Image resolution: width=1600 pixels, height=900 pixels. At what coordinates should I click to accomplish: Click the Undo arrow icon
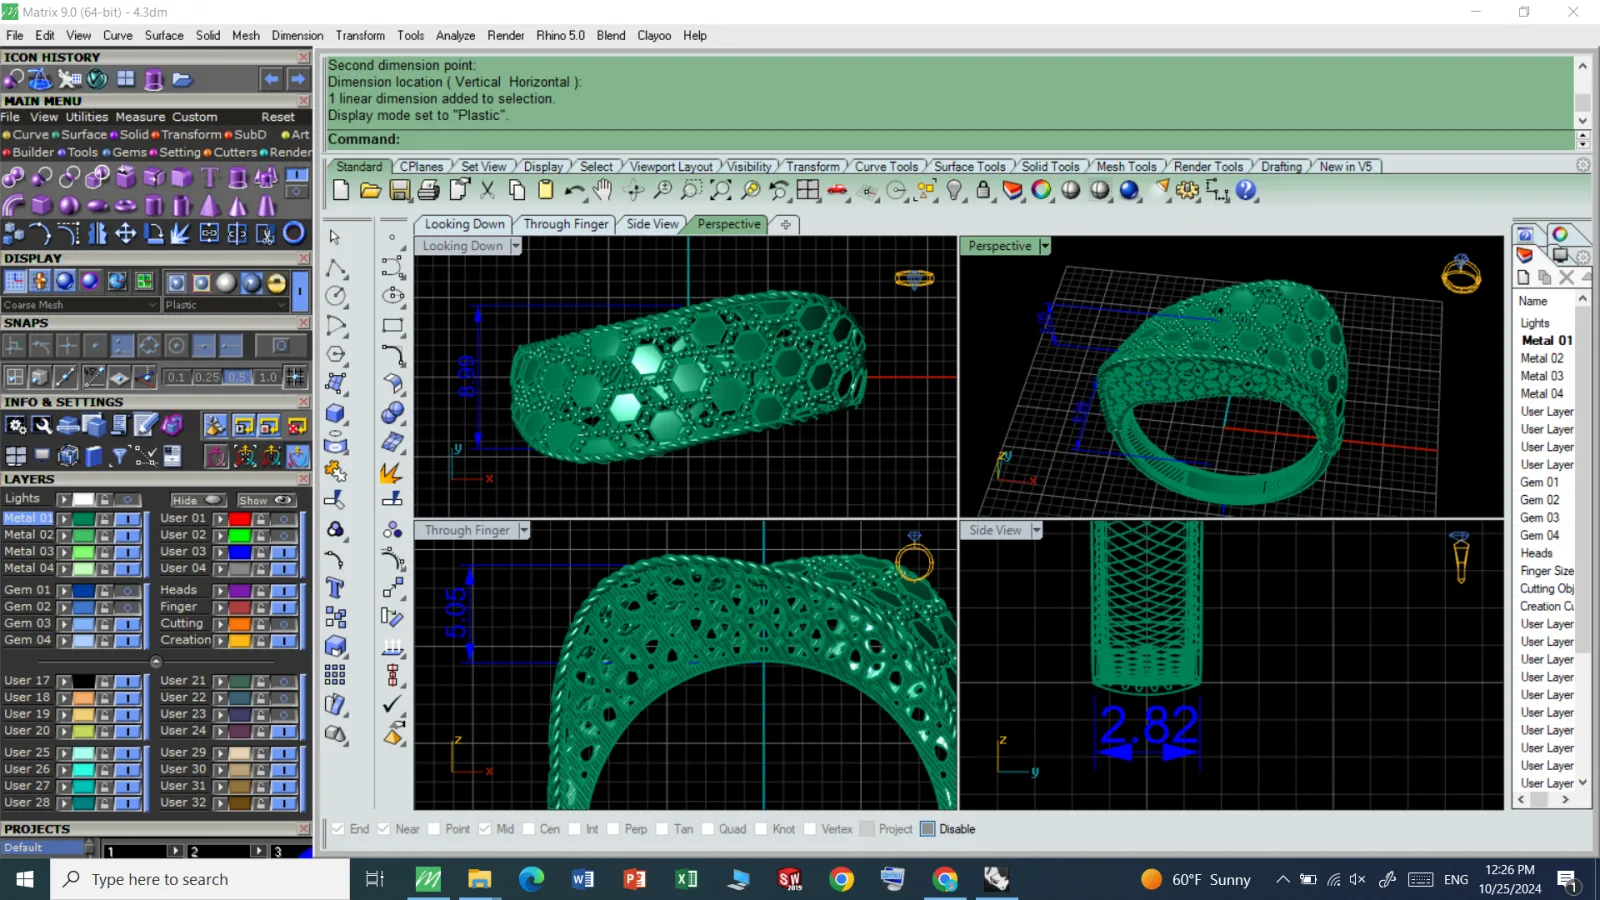coord(574,190)
